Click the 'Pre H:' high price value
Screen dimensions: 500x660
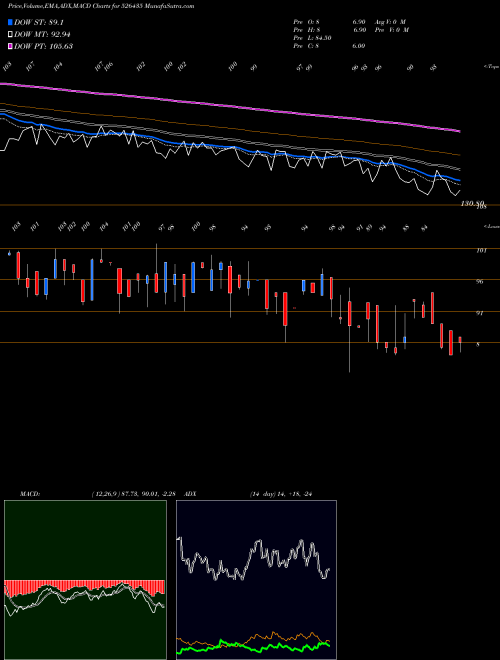(329, 30)
